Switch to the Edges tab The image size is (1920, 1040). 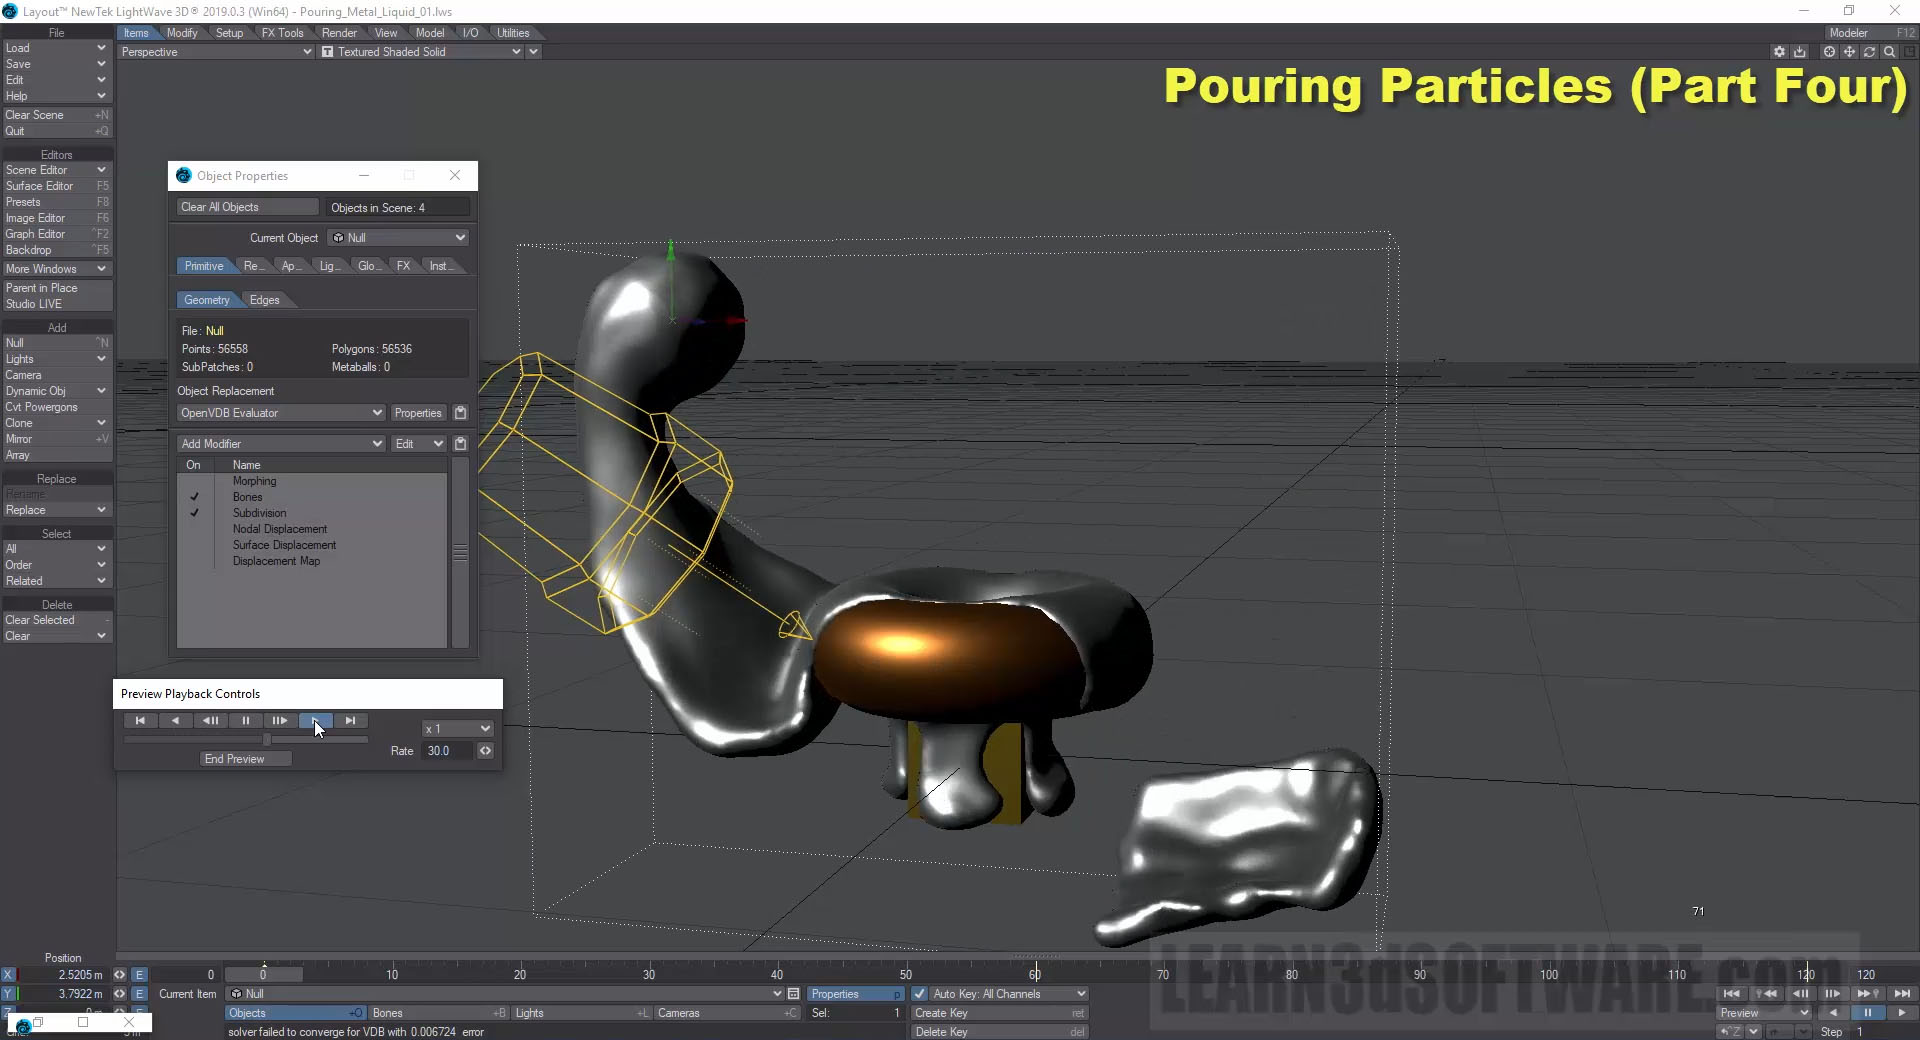point(264,300)
